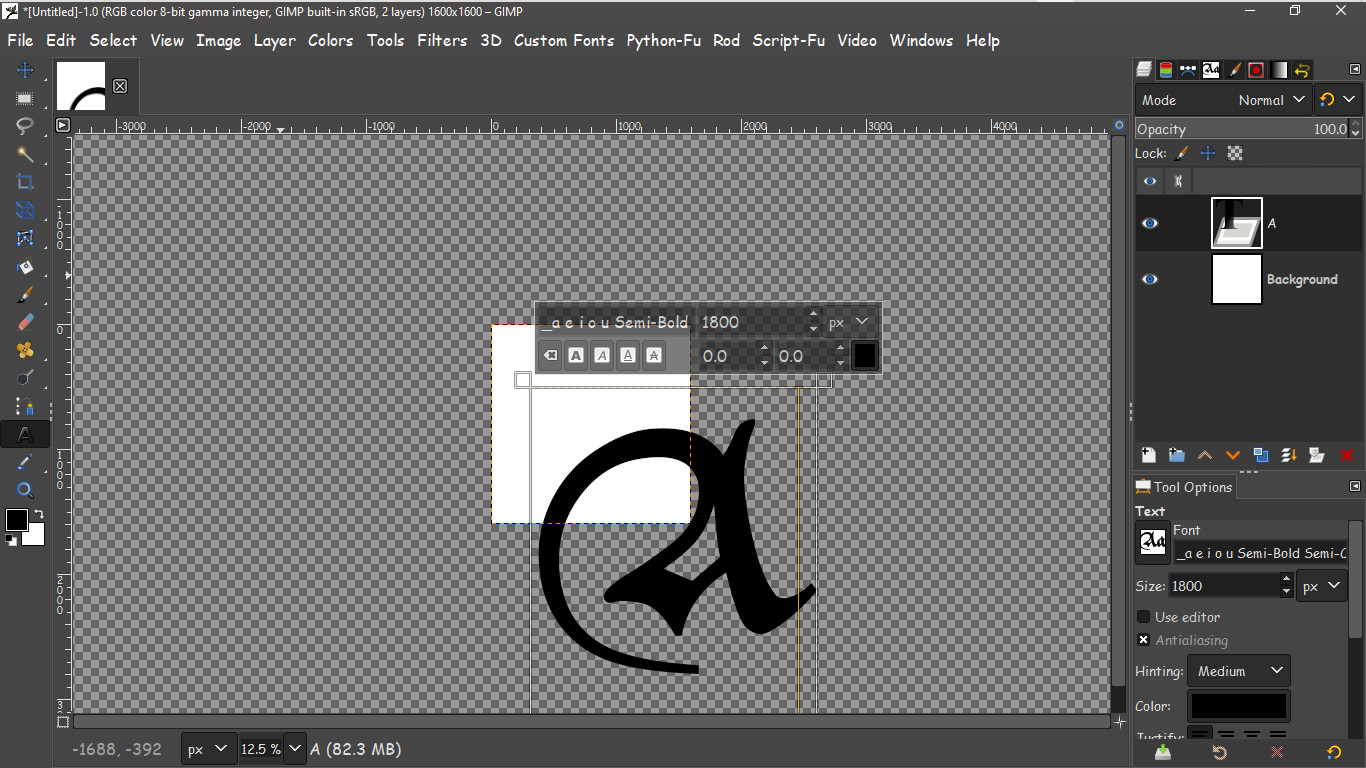The image size is (1366, 768).
Task: Clear text style in on-canvas editor
Action: pyautogui.click(x=550, y=355)
